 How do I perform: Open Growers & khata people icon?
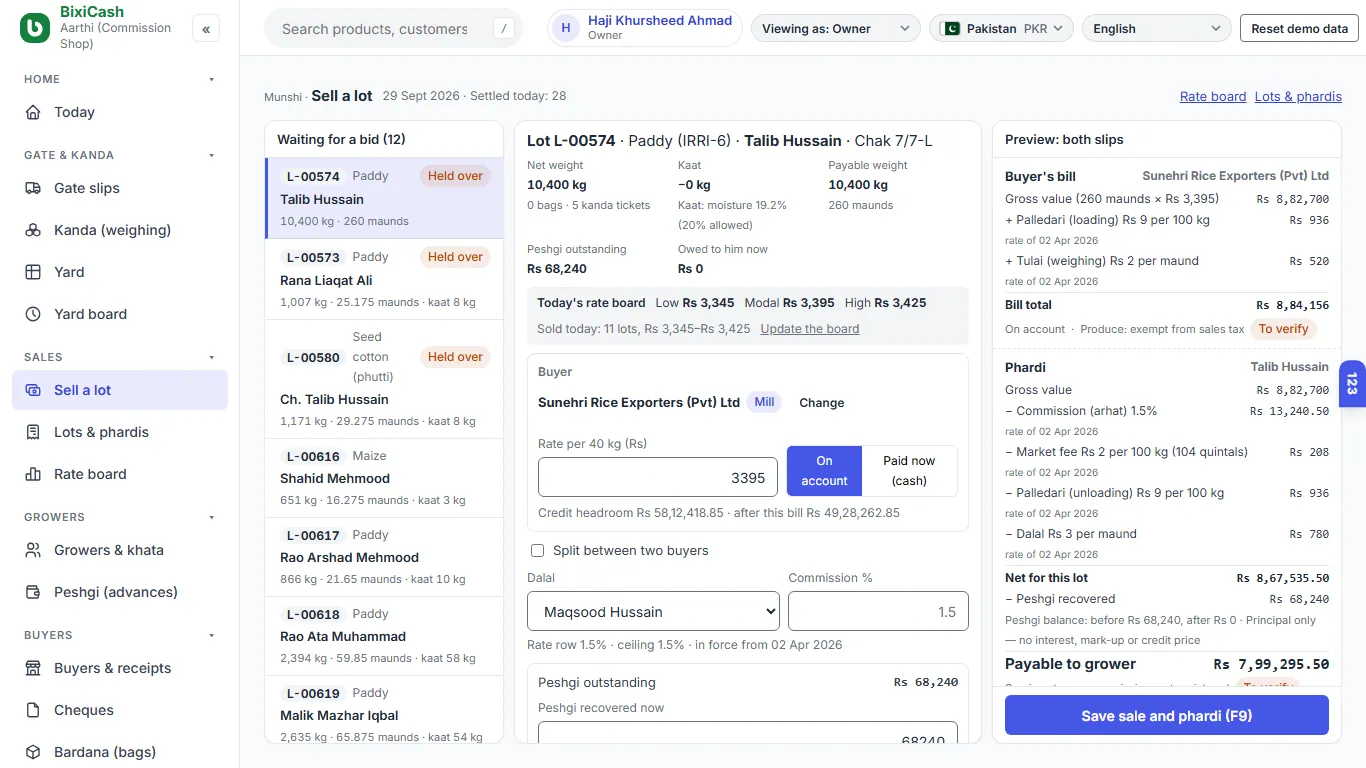coord(33,550)
